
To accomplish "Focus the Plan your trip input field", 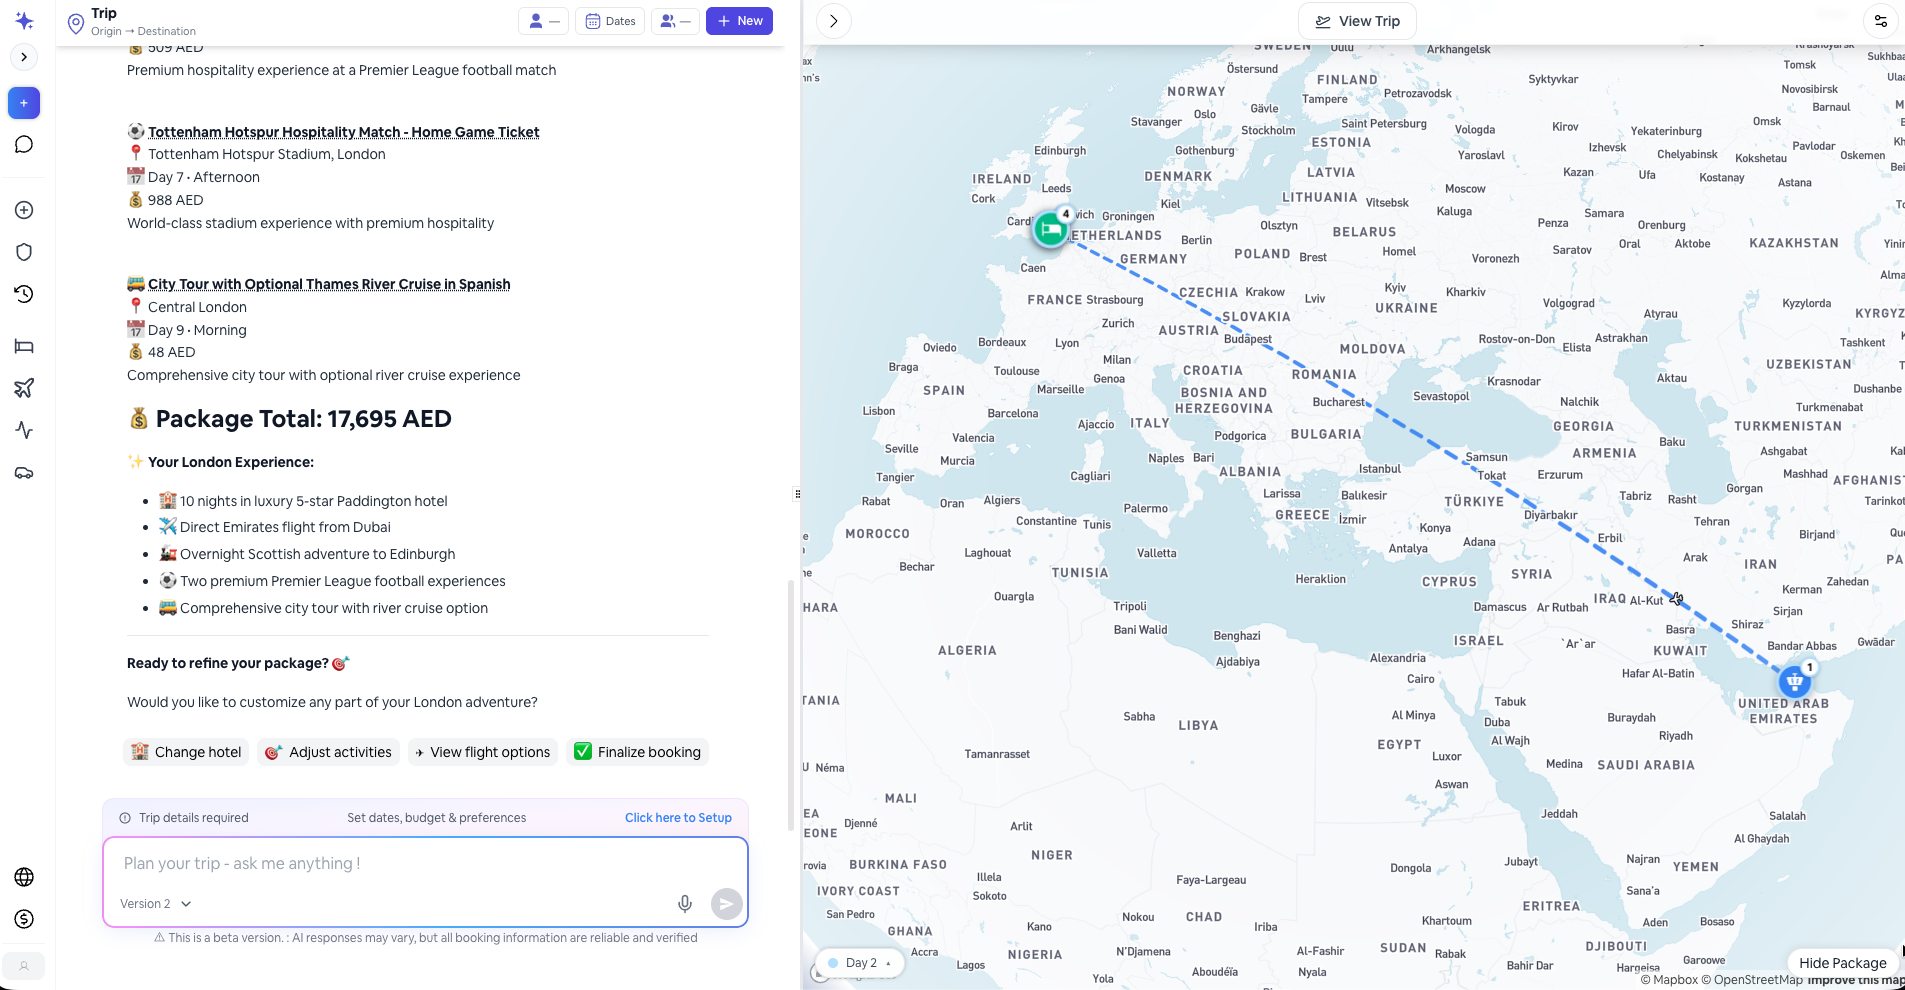I will click(425, 863).
